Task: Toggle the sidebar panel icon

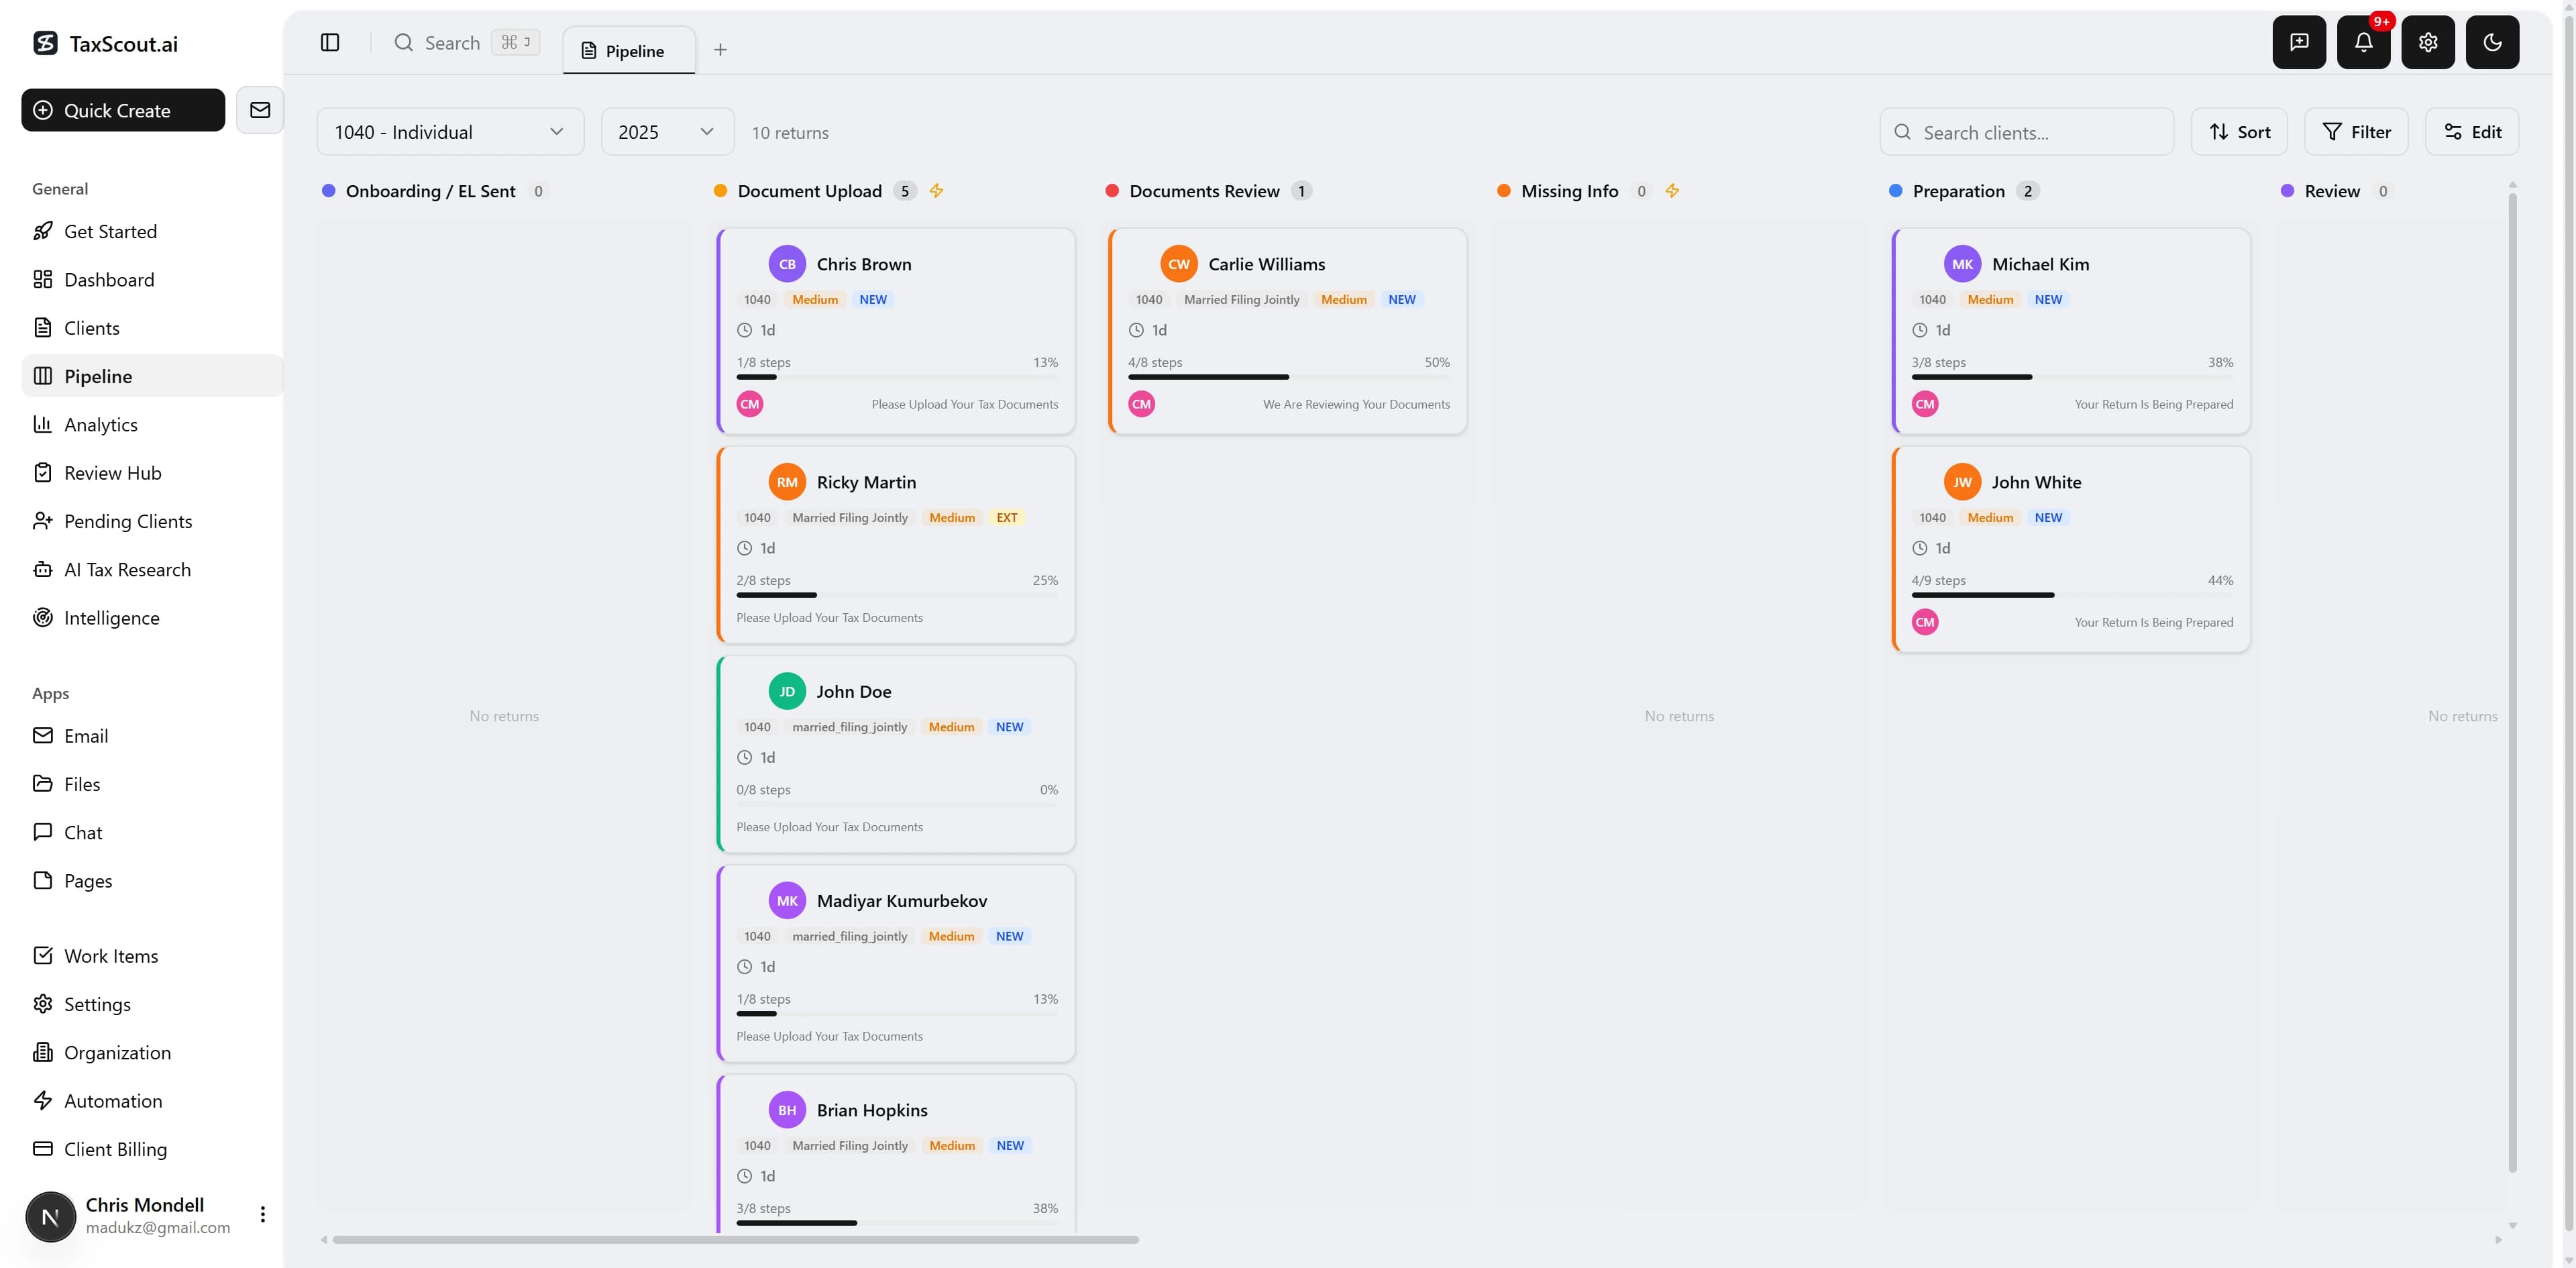Action: click(330, 42)
